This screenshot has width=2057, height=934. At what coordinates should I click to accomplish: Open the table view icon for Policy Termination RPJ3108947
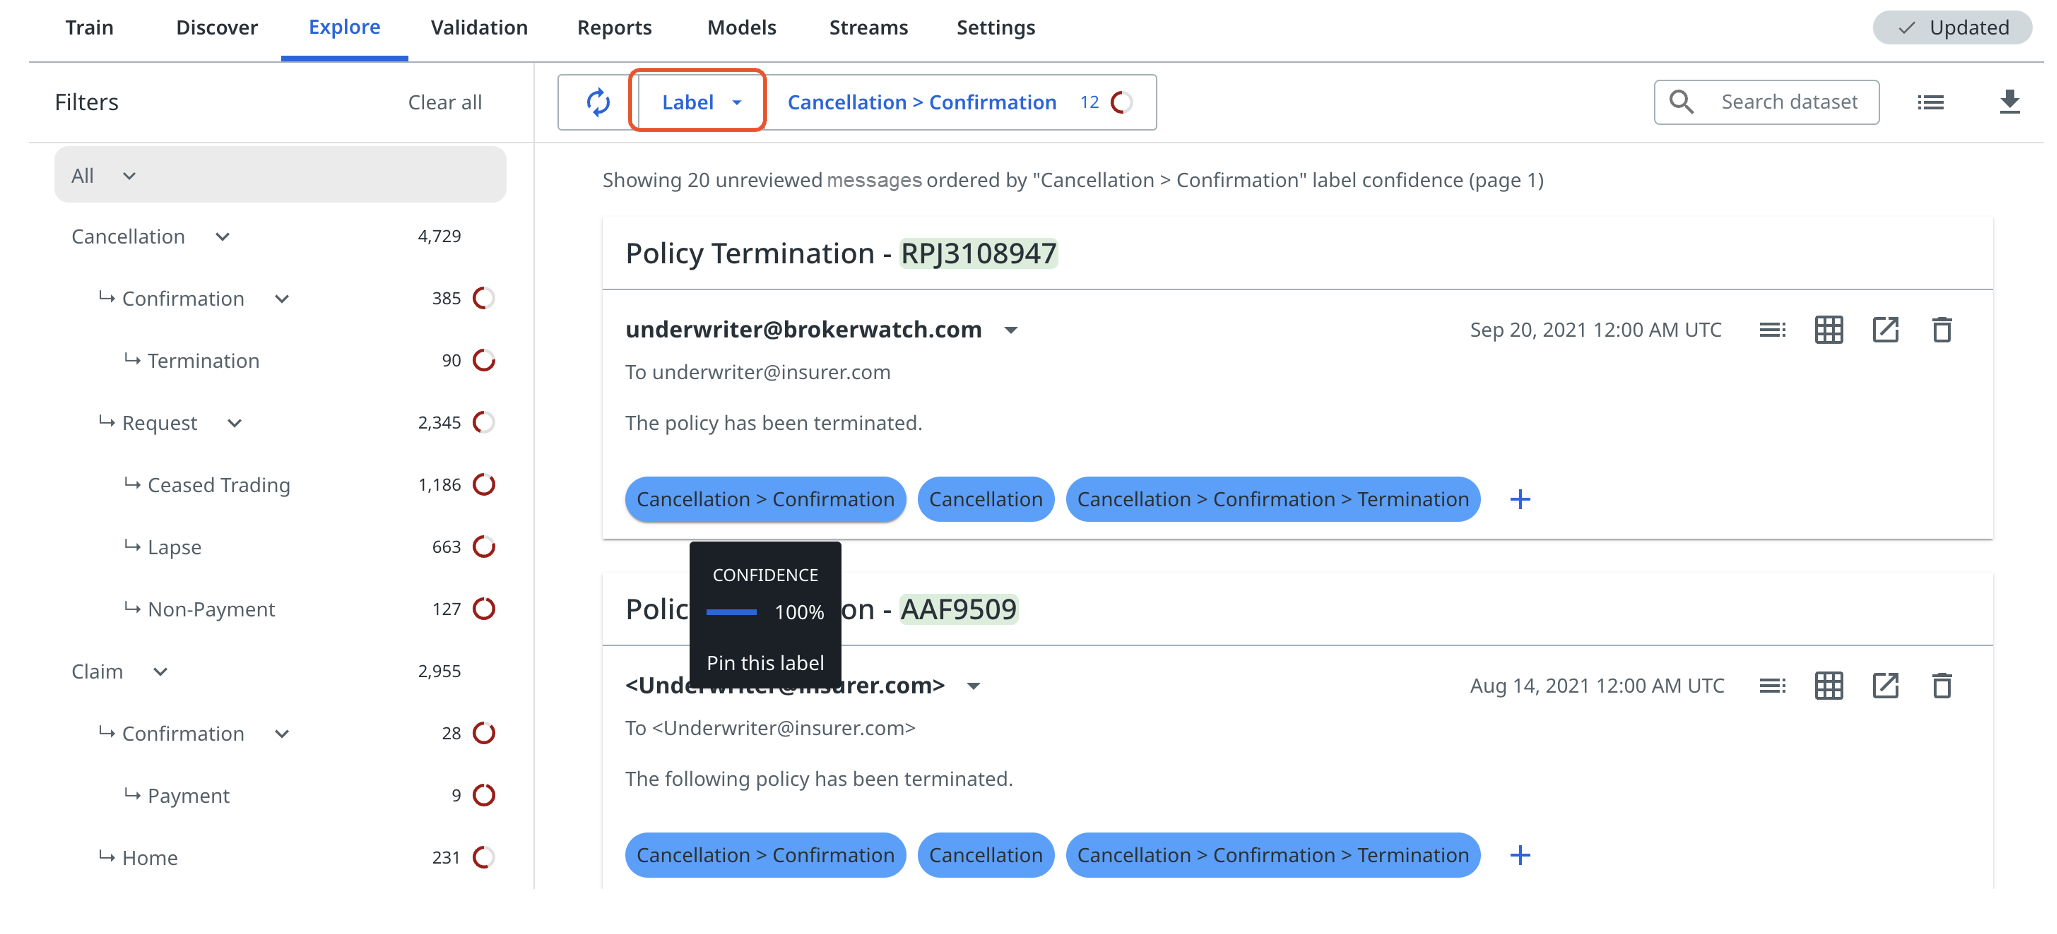1828,329
